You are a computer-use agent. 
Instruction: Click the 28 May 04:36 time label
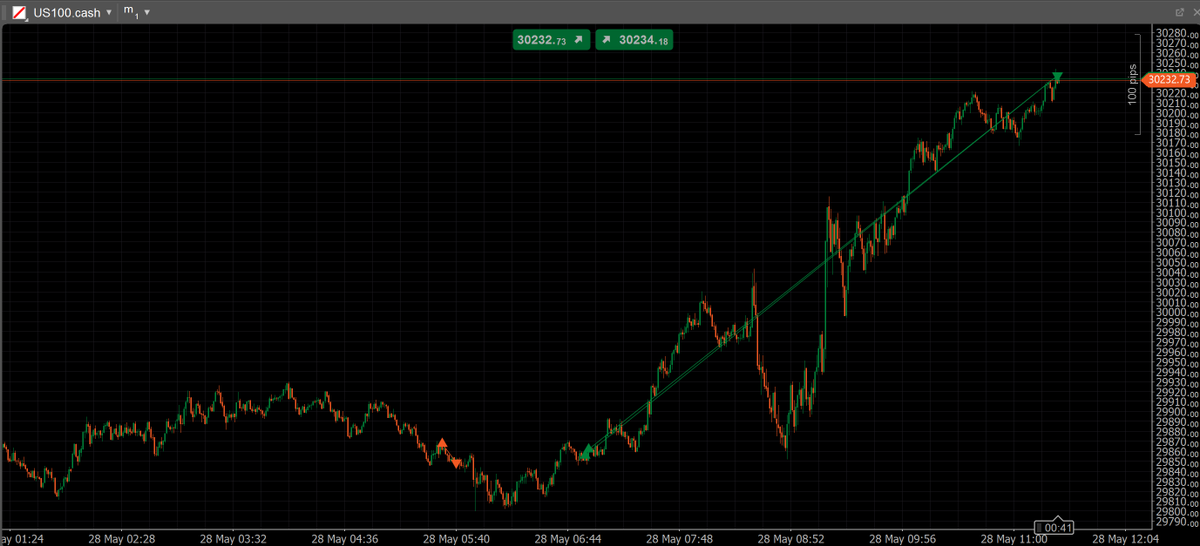coord(343,538)
